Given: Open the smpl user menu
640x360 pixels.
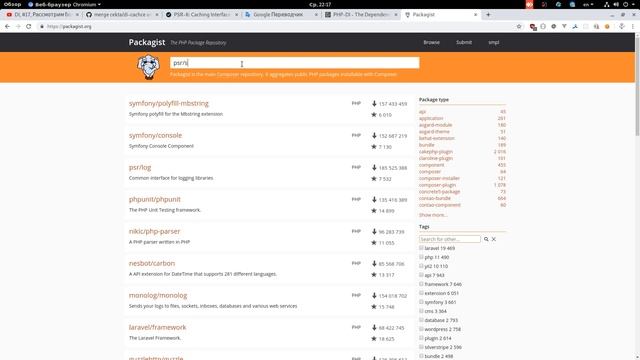Looking at the screenshot, I should 494,42.
